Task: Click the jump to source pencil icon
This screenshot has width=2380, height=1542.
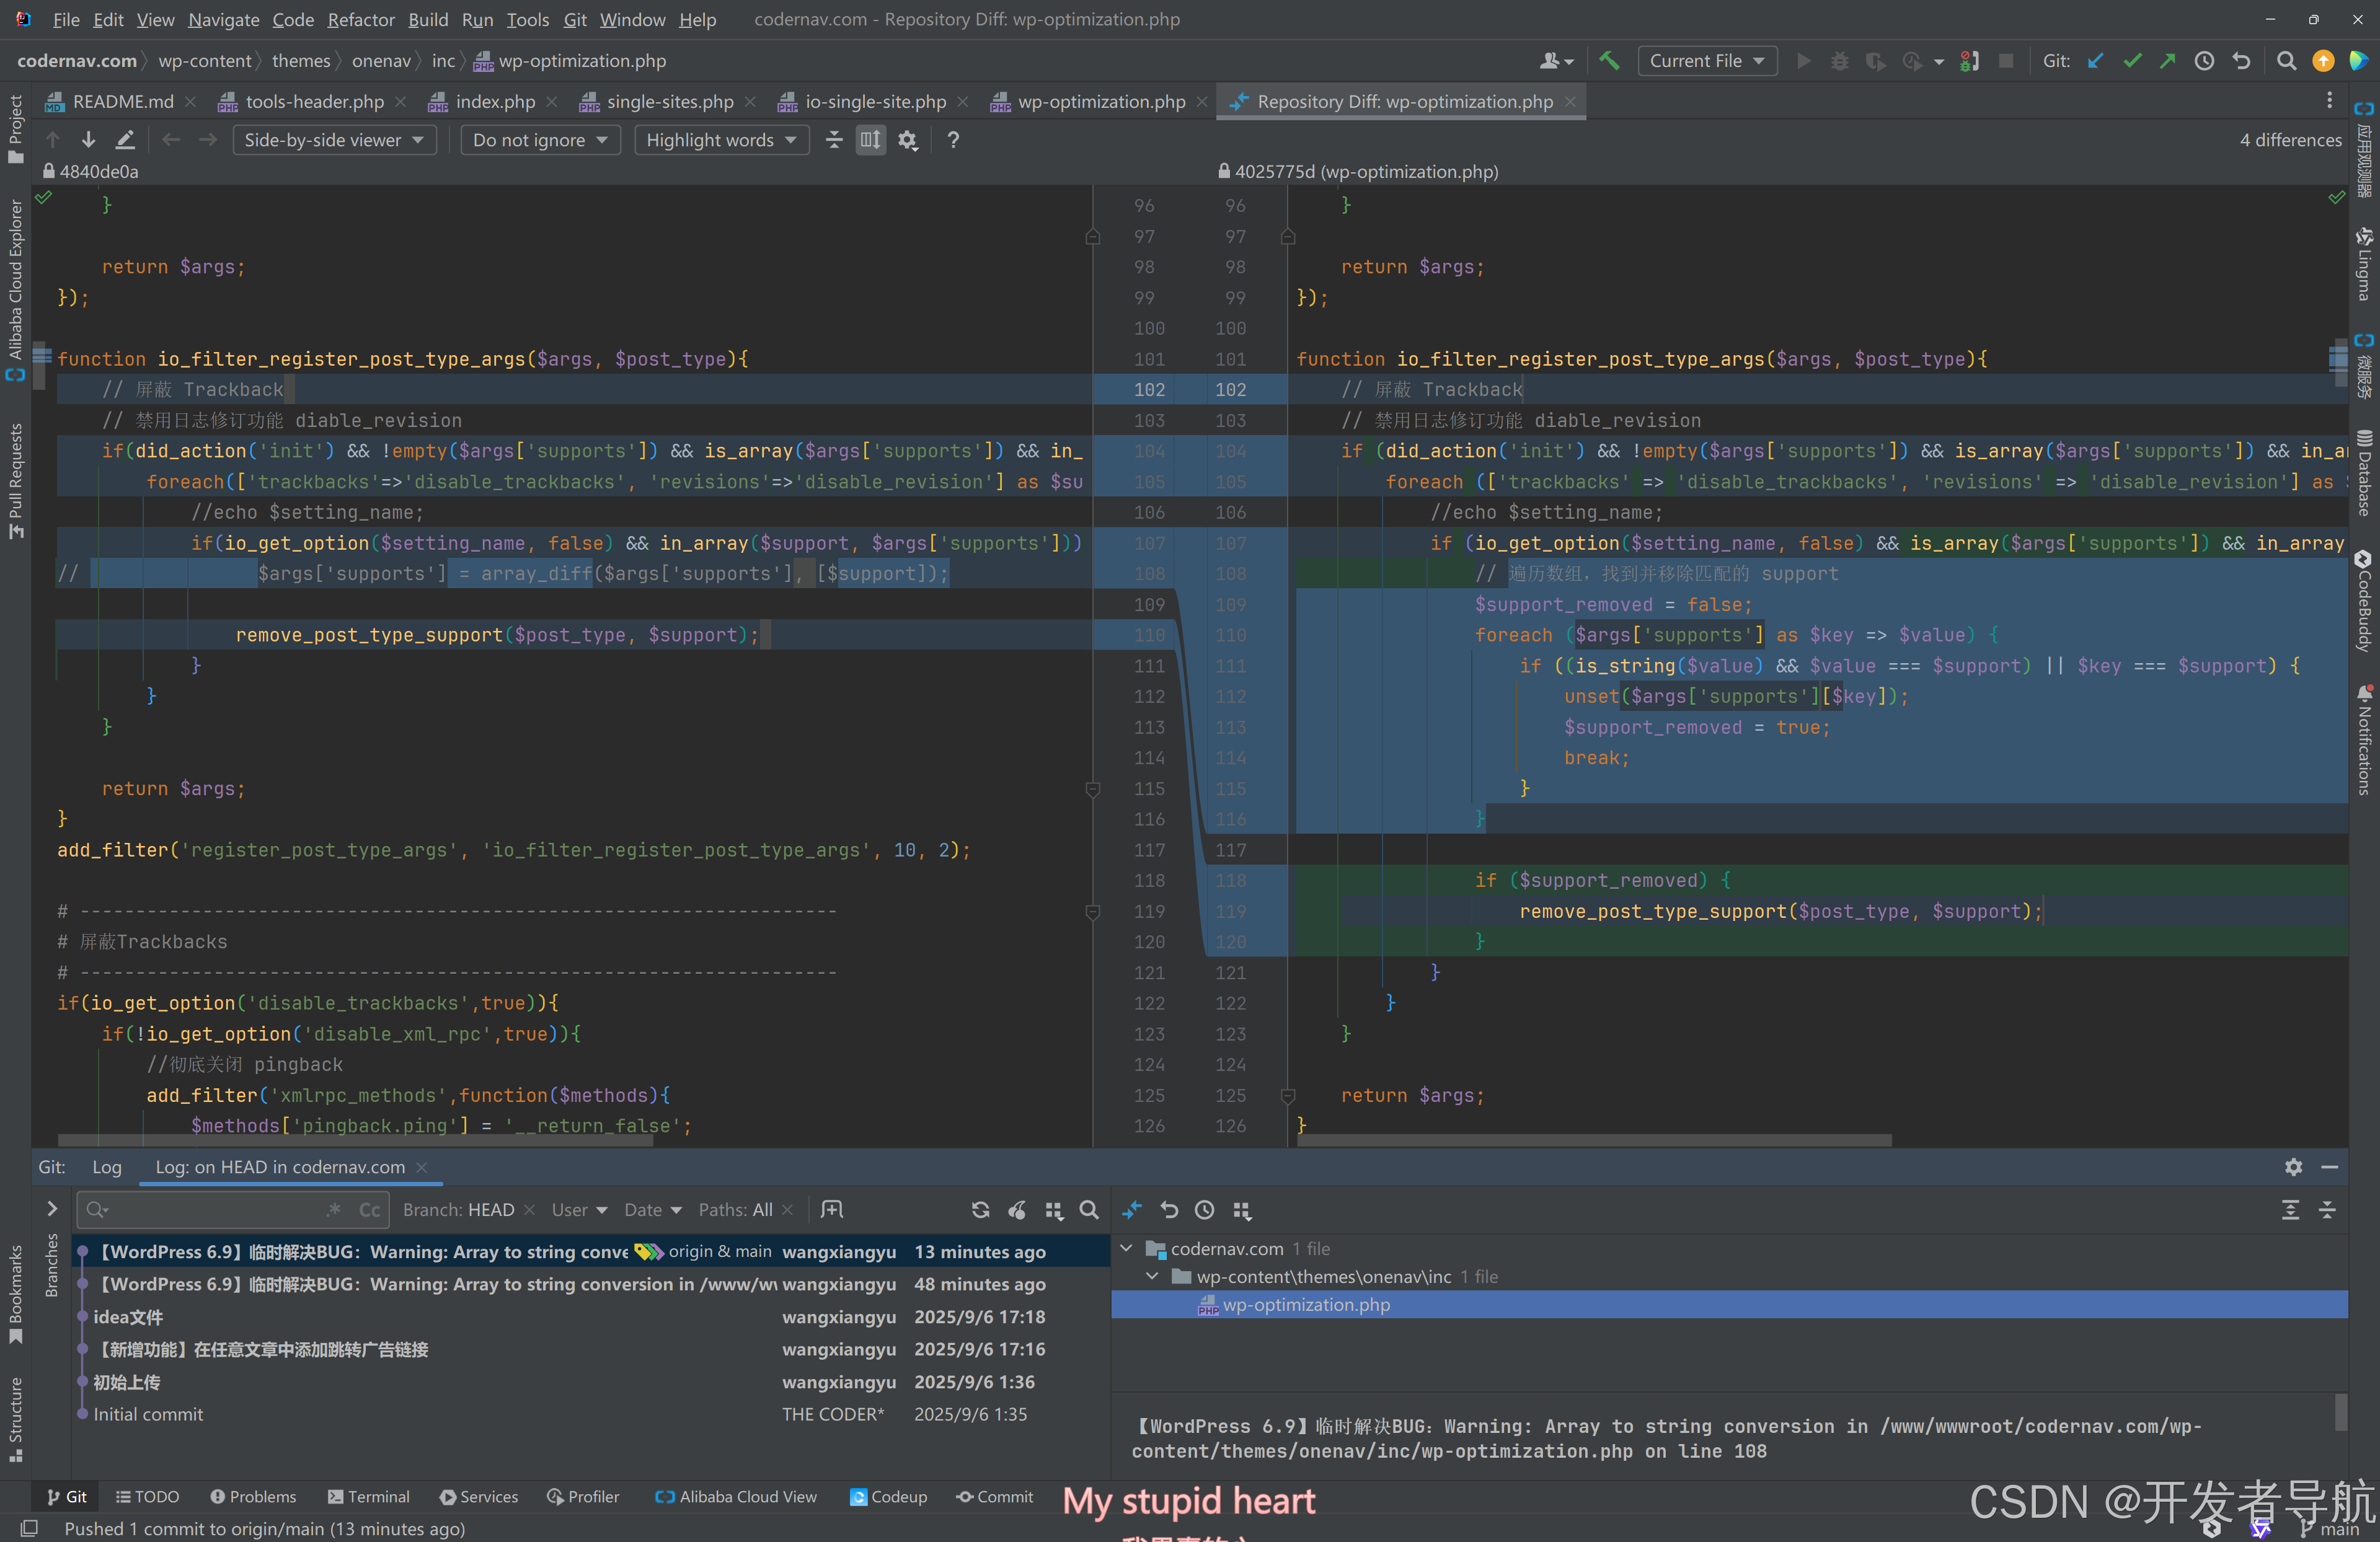Action: 125,140
